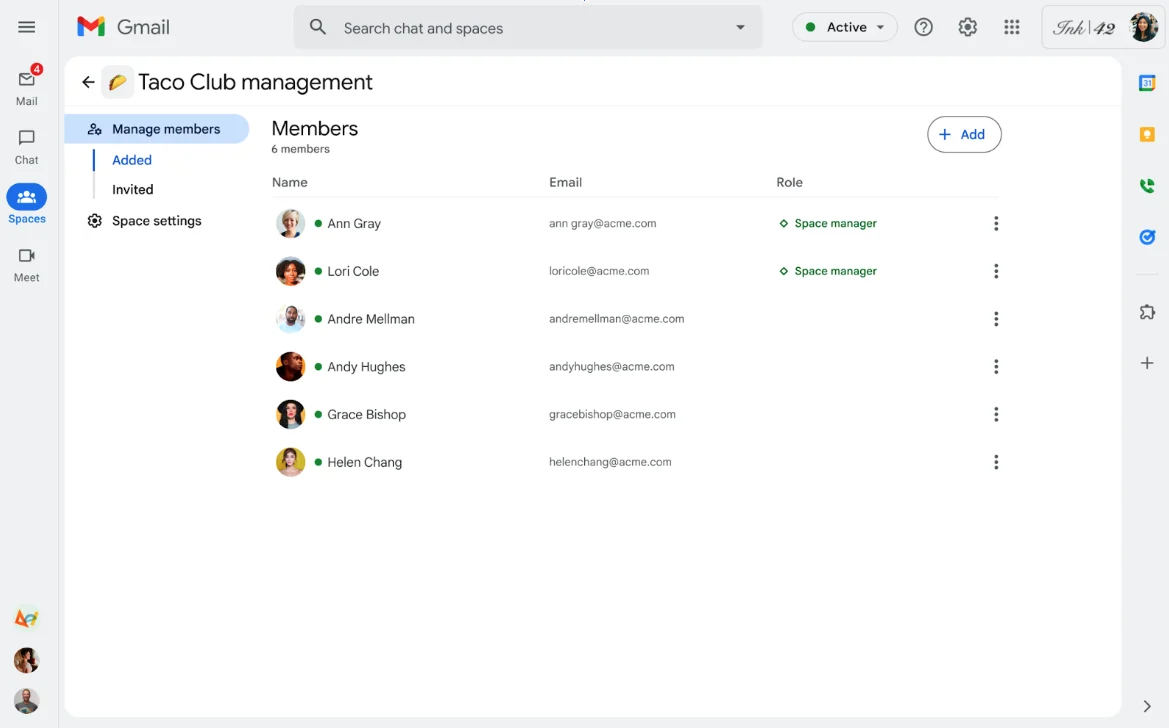This screenshot has height=728, width=1169.
Task: Open Space settings in the left menu
Action: [x=156, y=221]
